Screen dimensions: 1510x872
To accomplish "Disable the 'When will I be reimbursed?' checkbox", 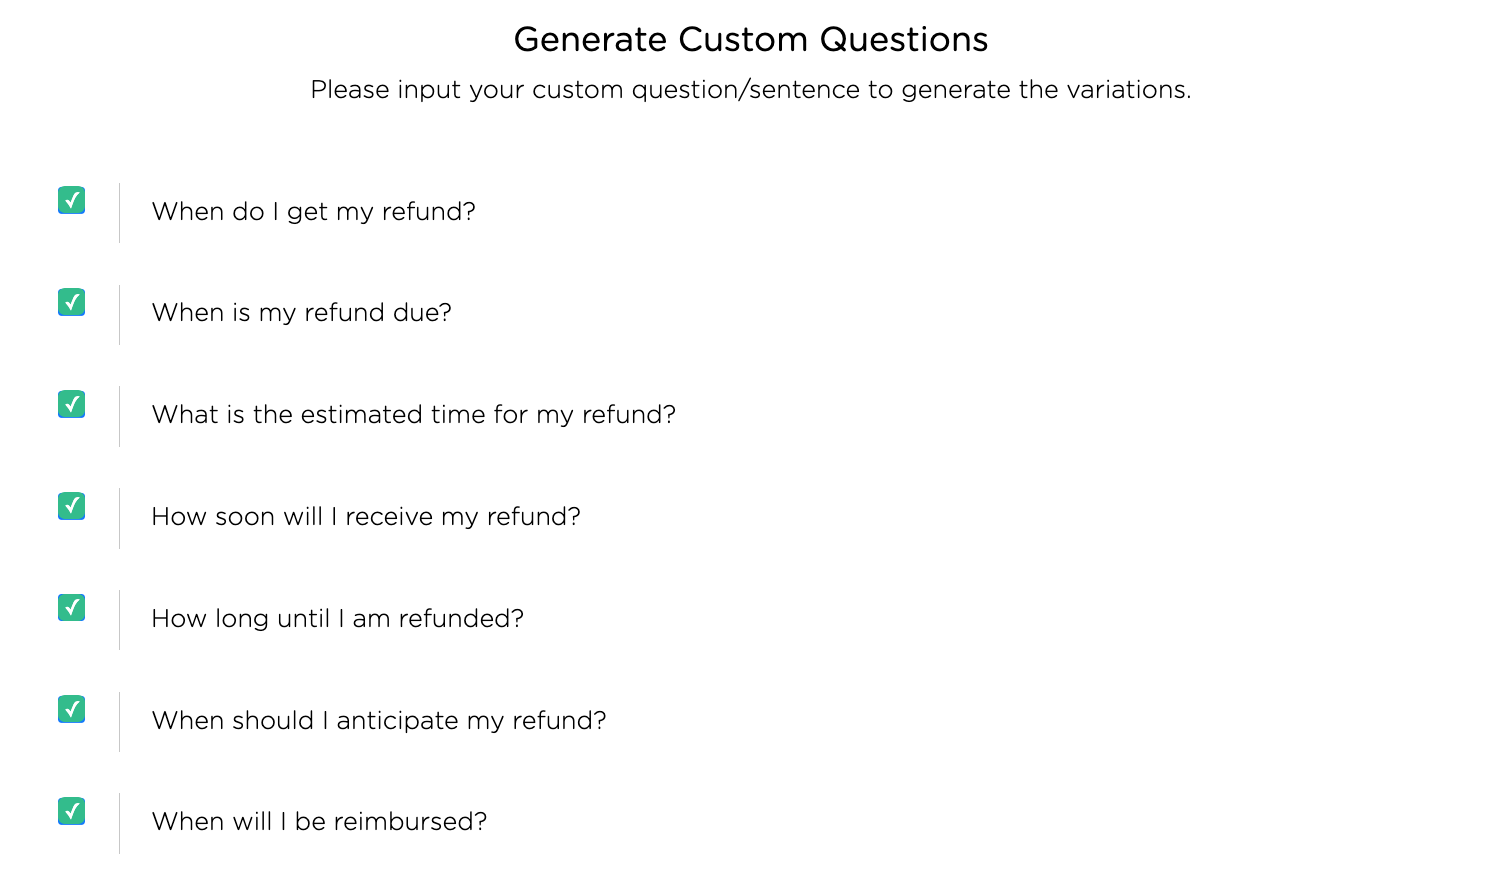I will point(71,811).
